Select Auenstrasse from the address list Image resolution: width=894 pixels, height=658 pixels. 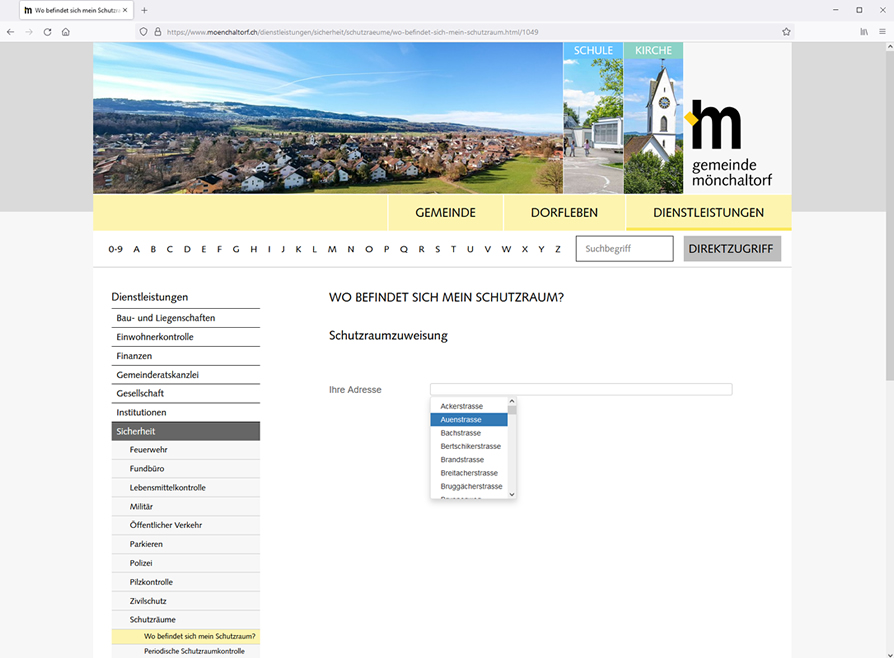(469, 420)
